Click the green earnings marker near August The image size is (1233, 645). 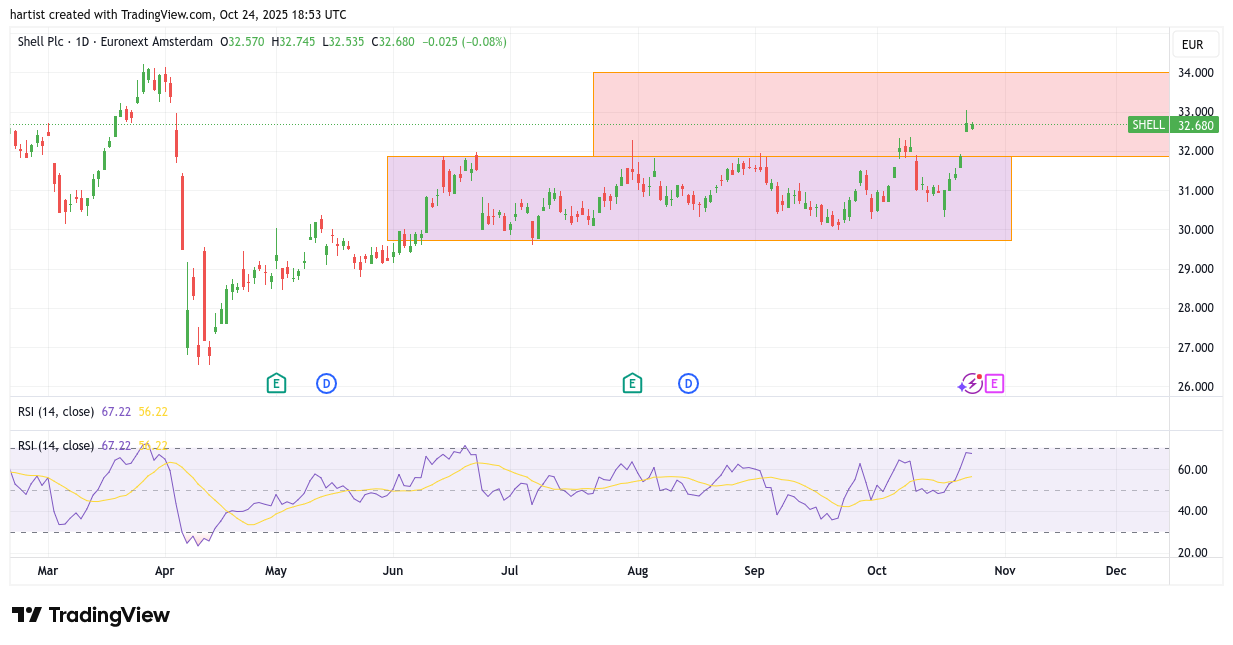[631, 383]
